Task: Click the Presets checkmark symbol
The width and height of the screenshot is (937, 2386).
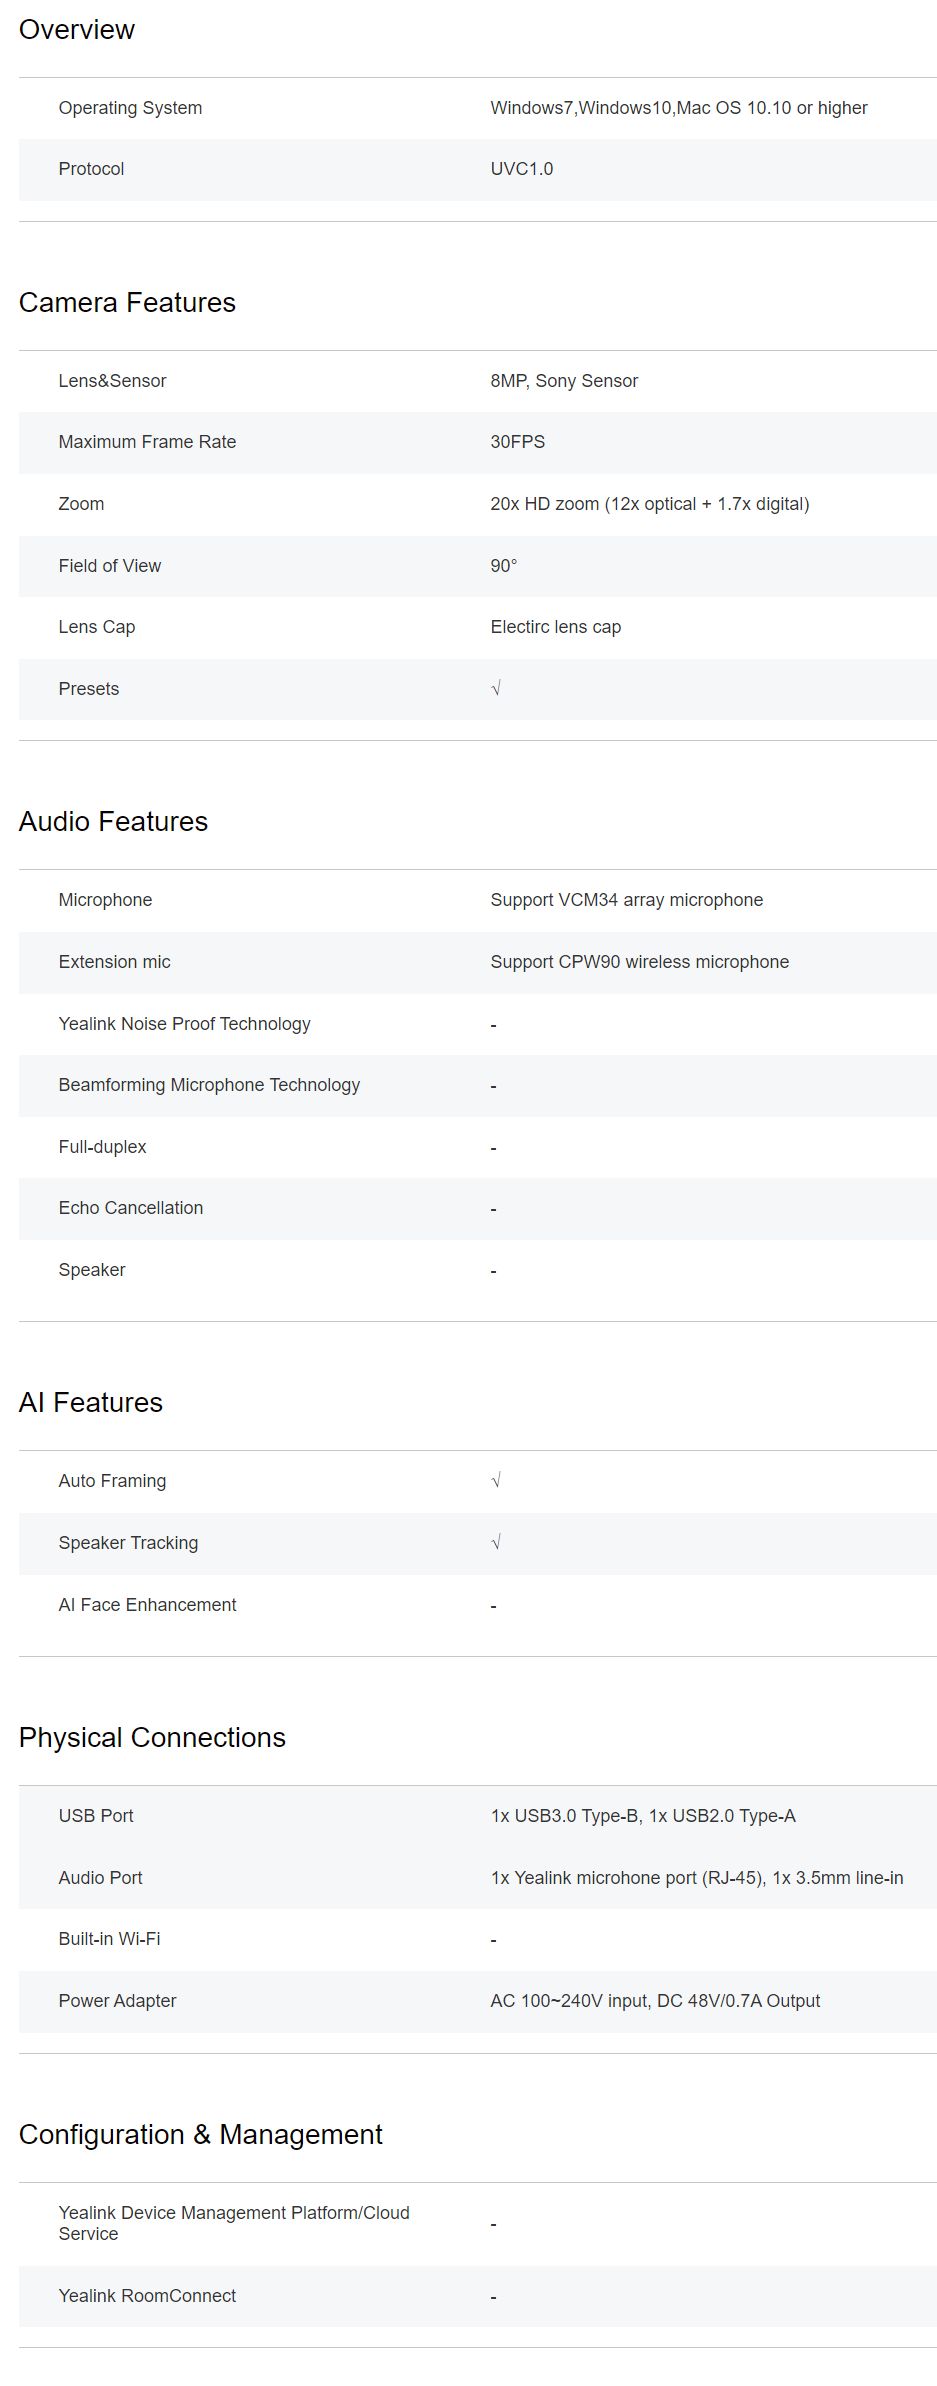Action: (496, 689)
